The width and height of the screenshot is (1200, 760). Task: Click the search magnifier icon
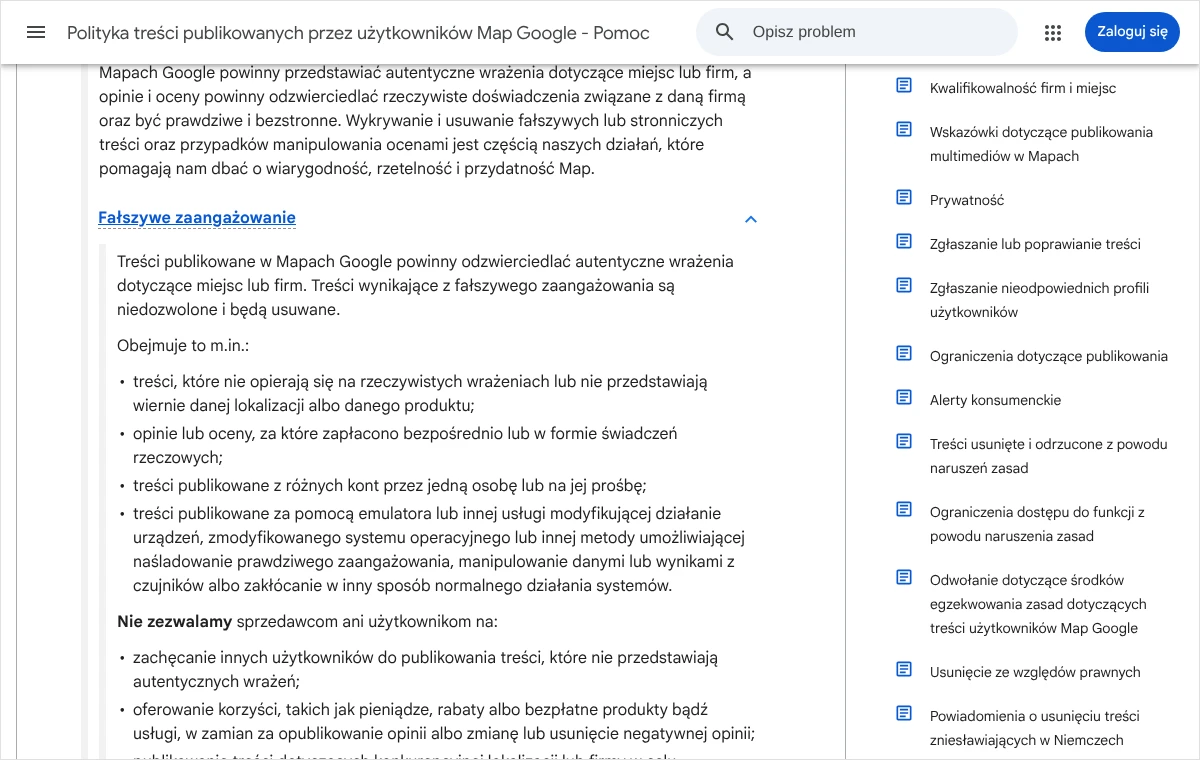[x=725, y=32]
